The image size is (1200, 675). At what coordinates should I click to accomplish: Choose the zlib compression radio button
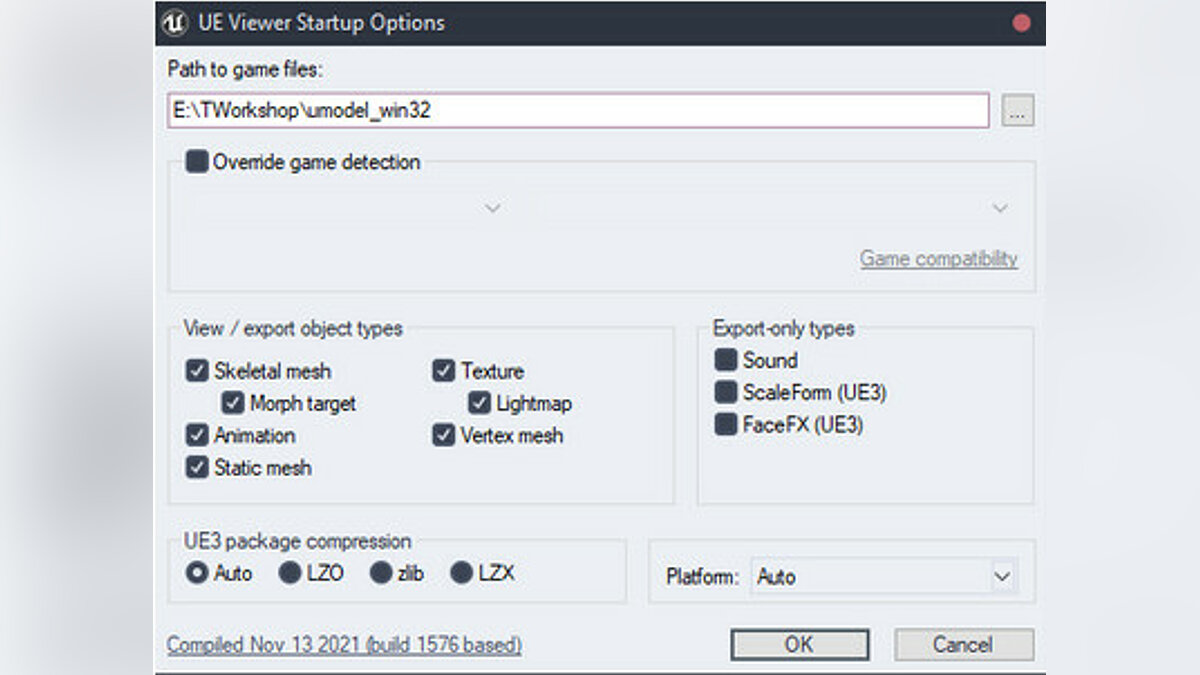click(x=381, y=574)
